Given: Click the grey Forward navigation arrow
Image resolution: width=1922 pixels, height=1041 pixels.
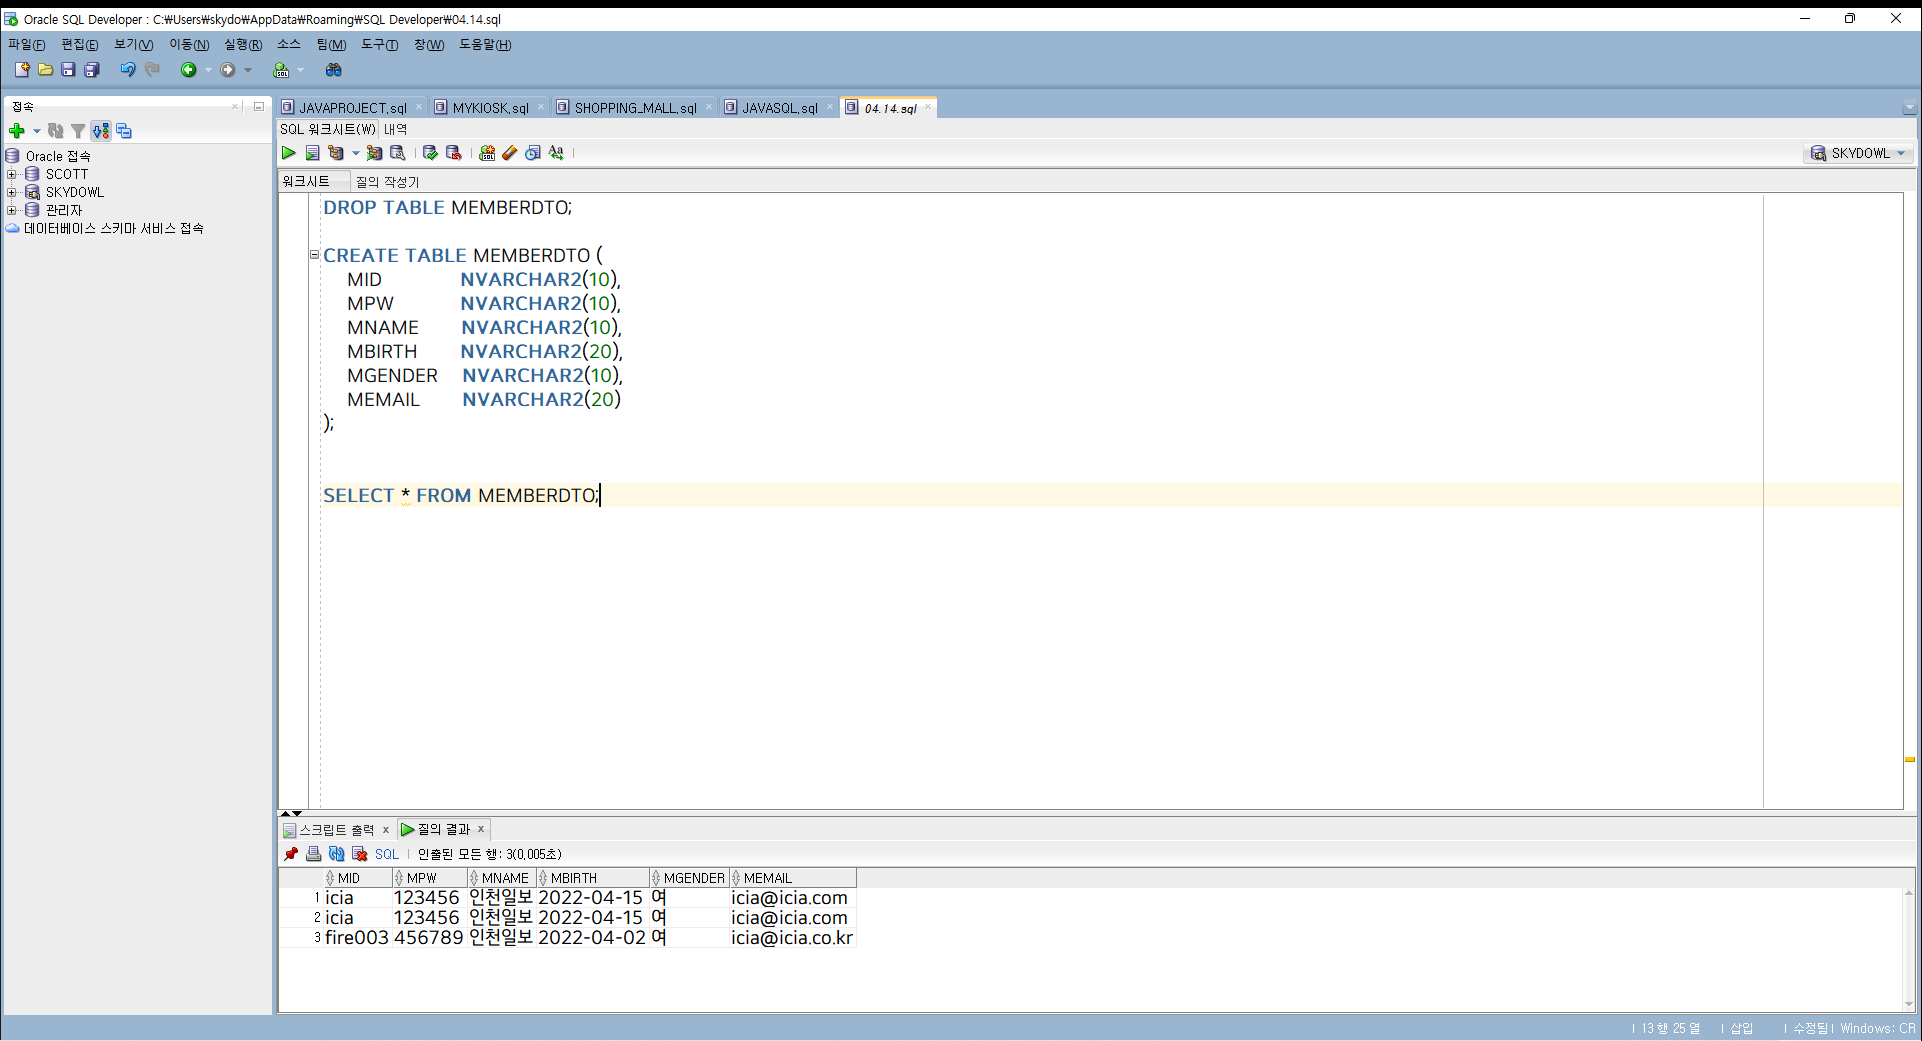Looking at the screenshot, I should pyautogui.click(x=228, y=70).
